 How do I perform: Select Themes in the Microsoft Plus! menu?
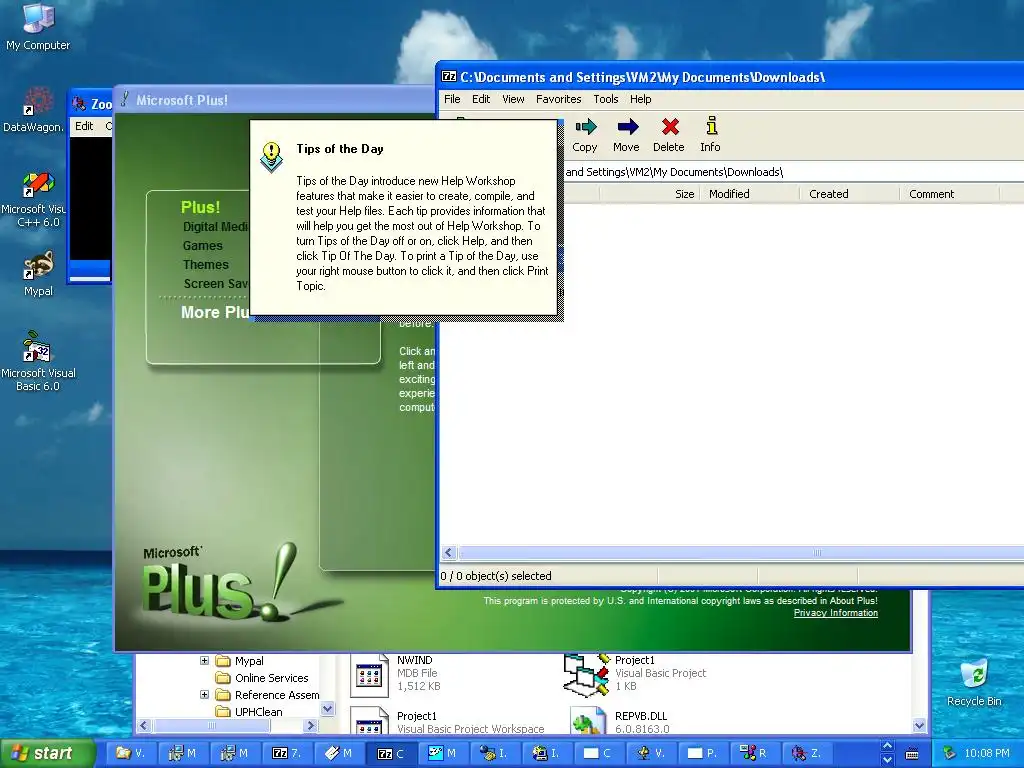click(x=206, y=264)
